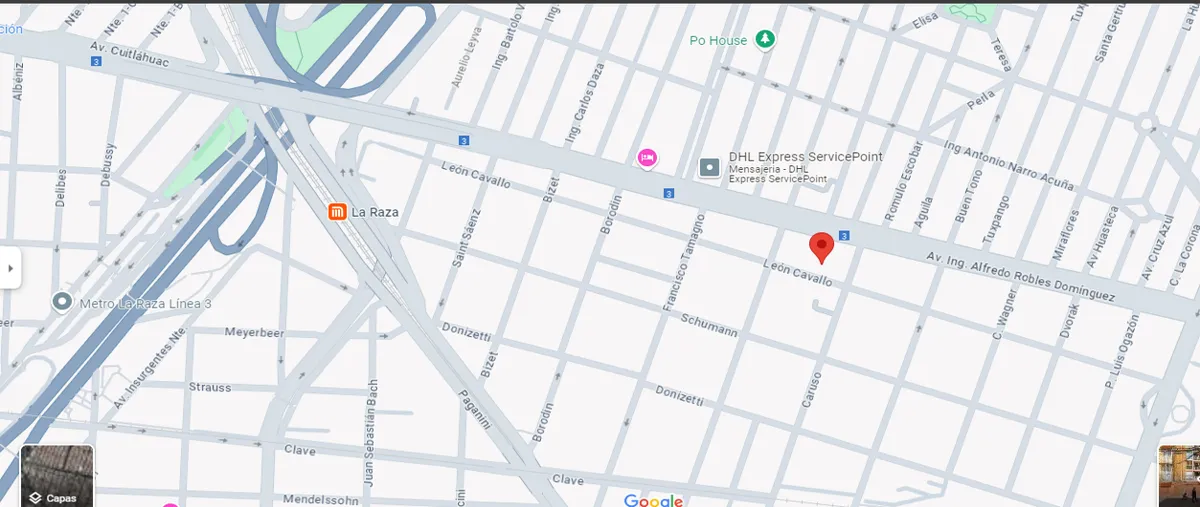The width and height of the screenshot is (1200, 507).
Task: Open the pink hotel marker icon
Action: pos(647,157)
